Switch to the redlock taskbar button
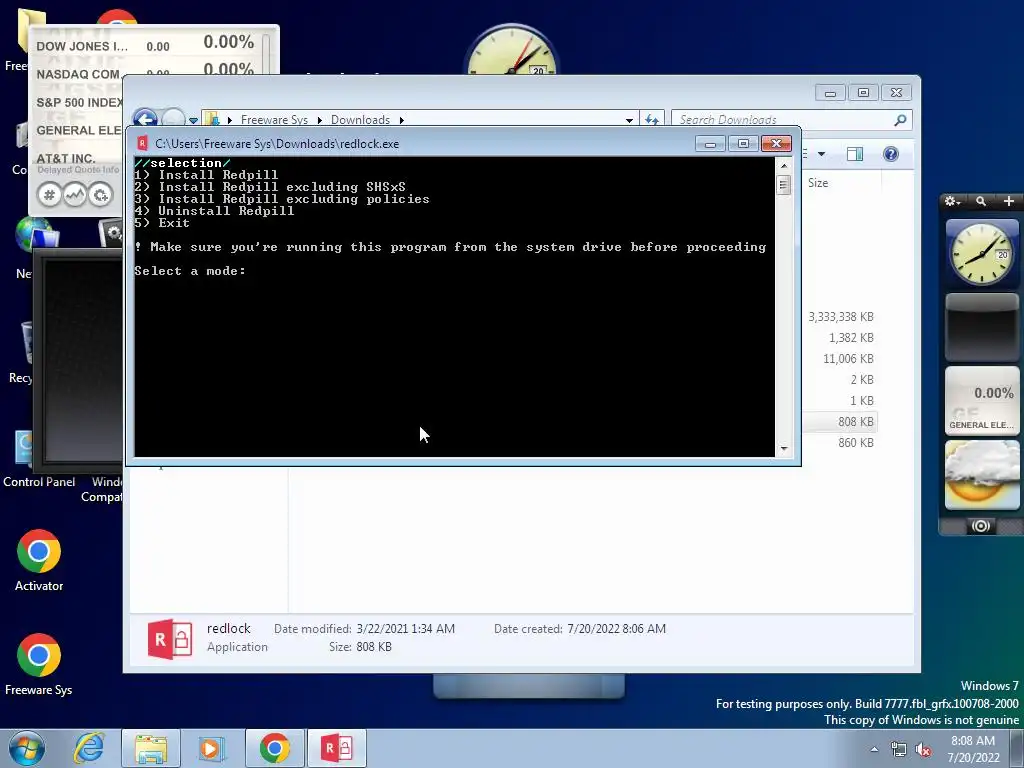1024x768 pixels. click(x=337, y=748)
